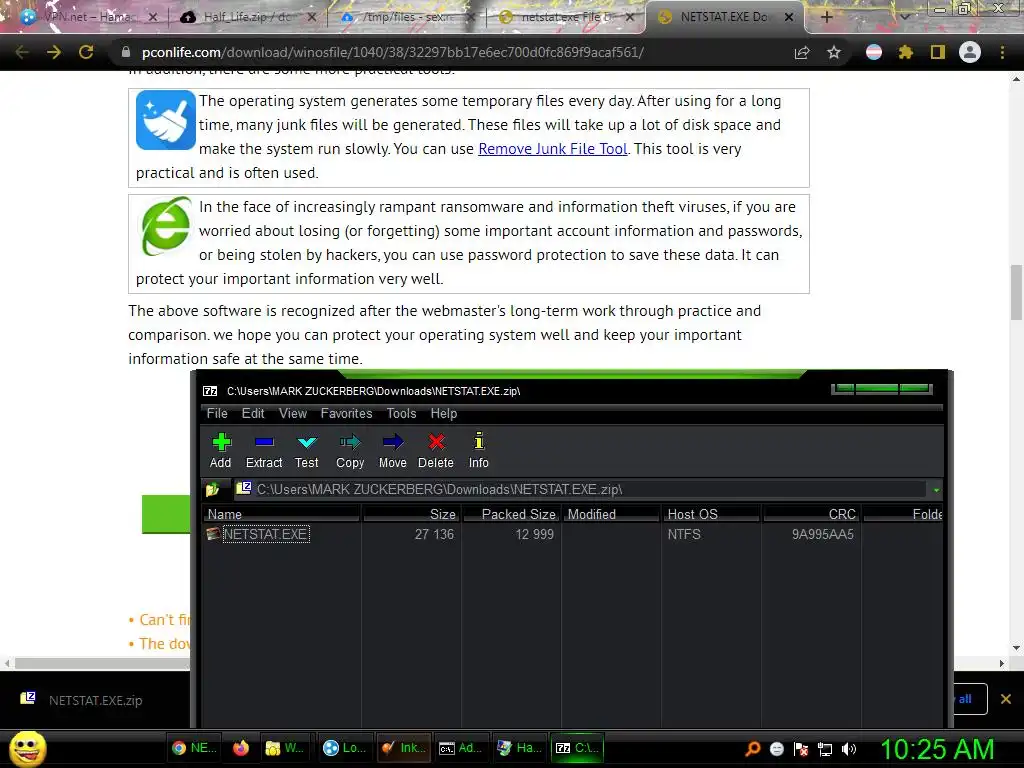
Task: Click the Move toolbar button in 7-Zip
Action: [392, 451]
